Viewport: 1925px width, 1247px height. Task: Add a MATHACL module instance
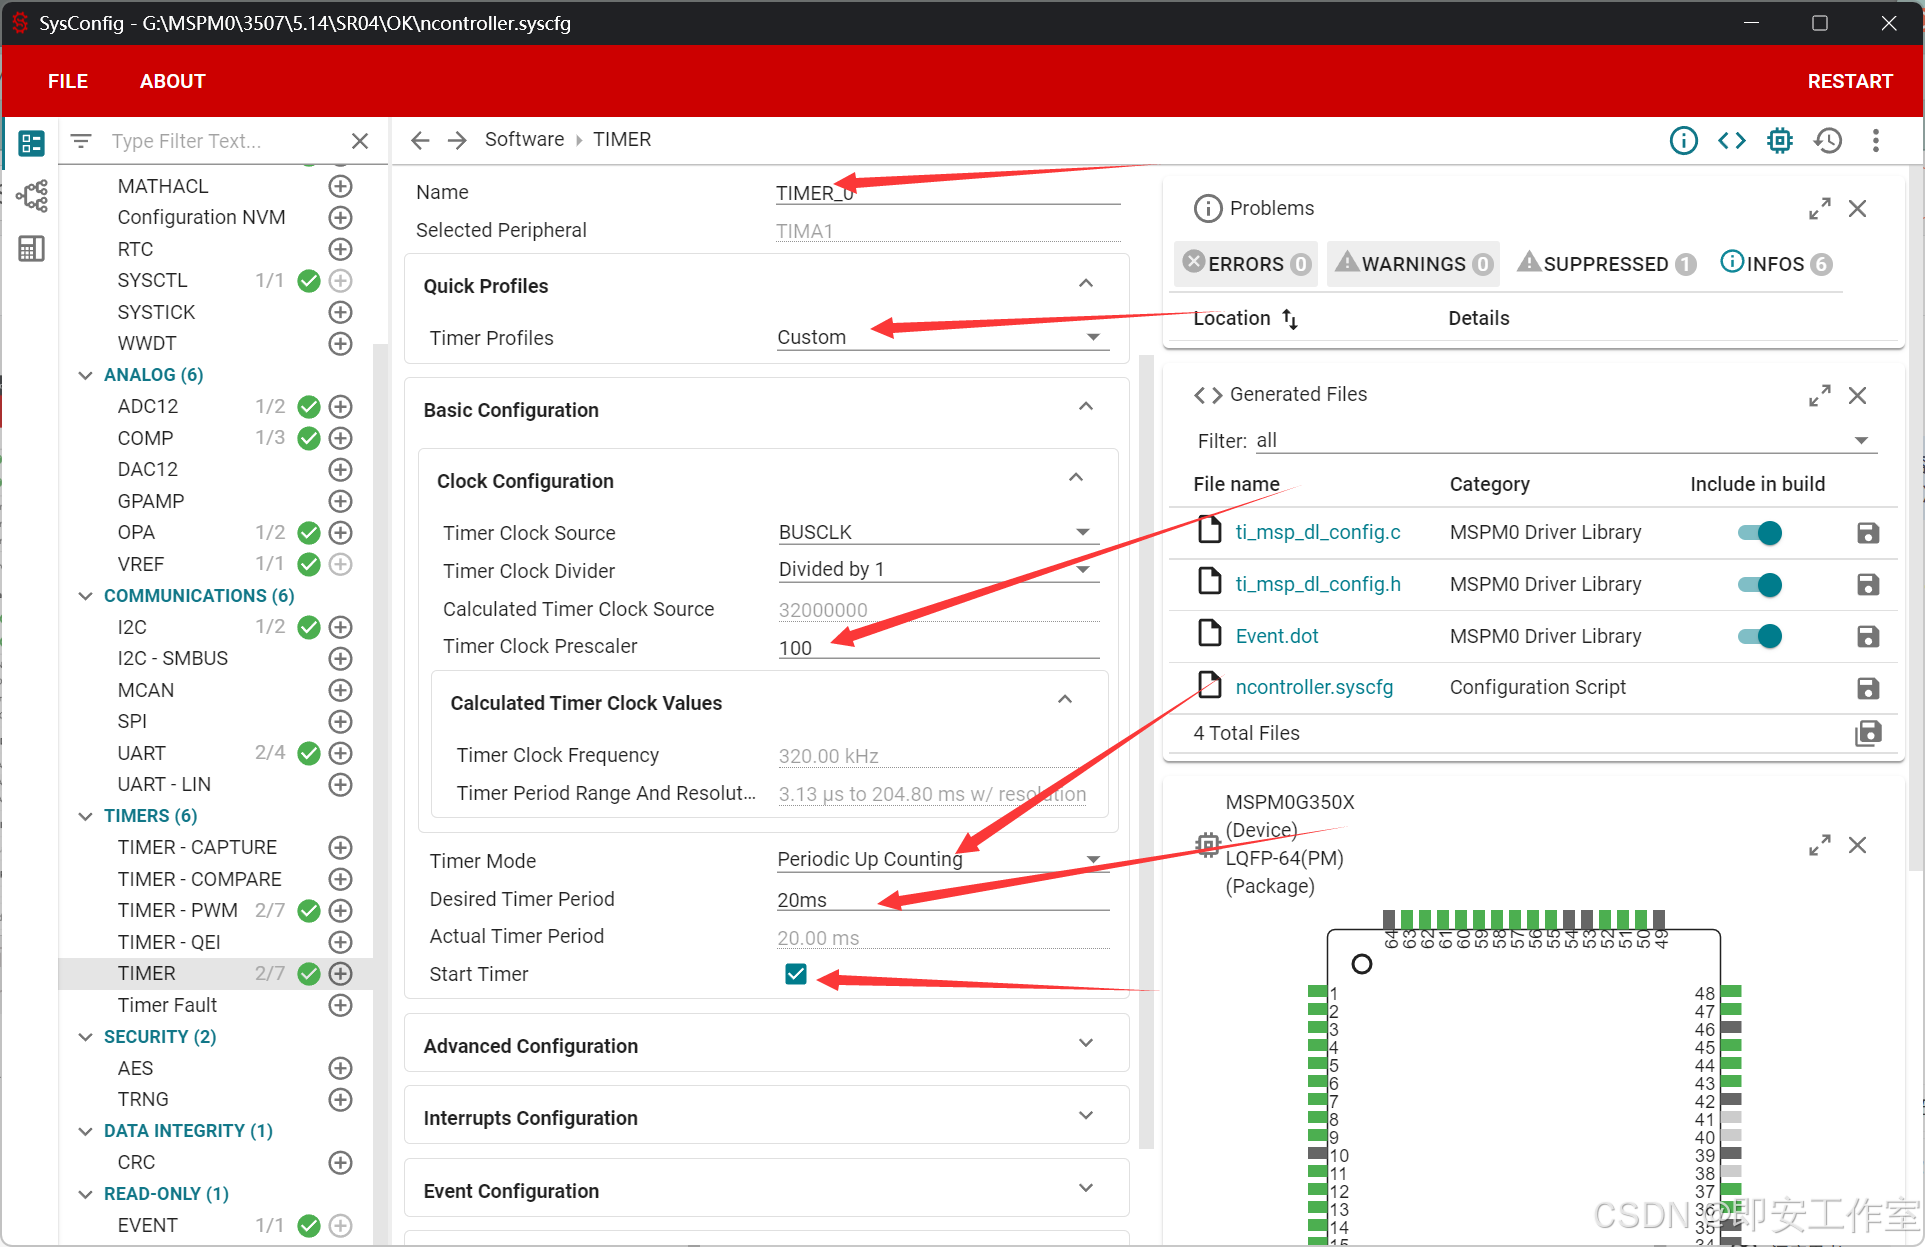[x=340, y=186]
